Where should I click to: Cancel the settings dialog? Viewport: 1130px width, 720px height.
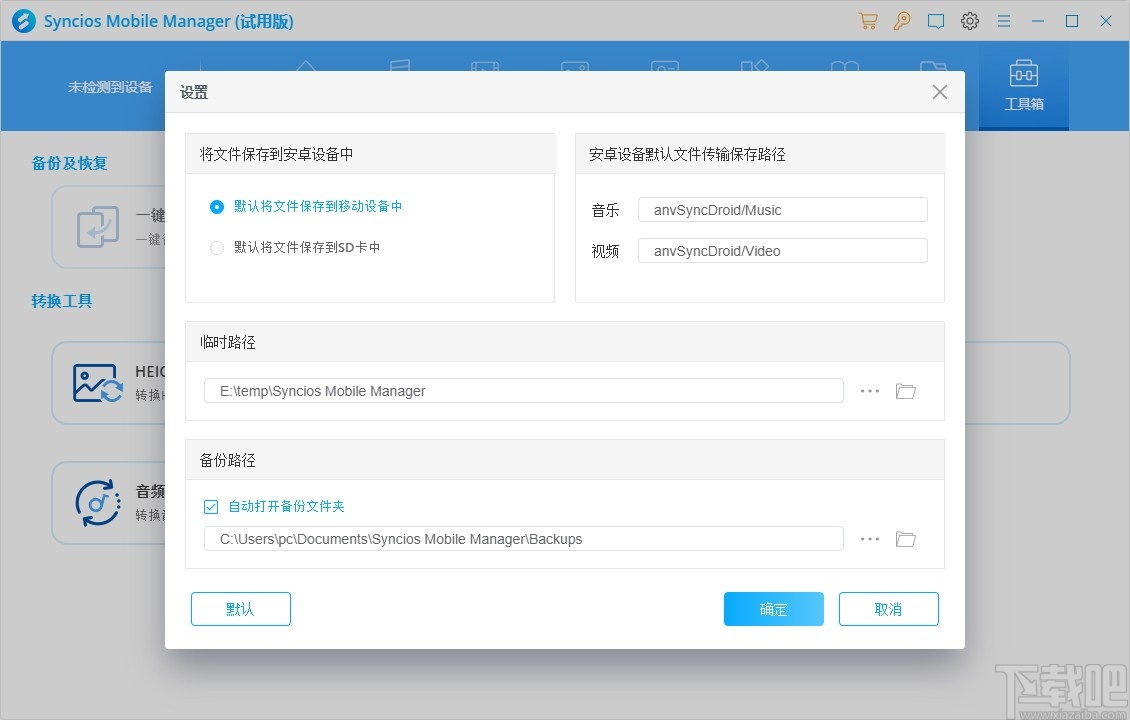pyautogui.click(x=888, y=608)
